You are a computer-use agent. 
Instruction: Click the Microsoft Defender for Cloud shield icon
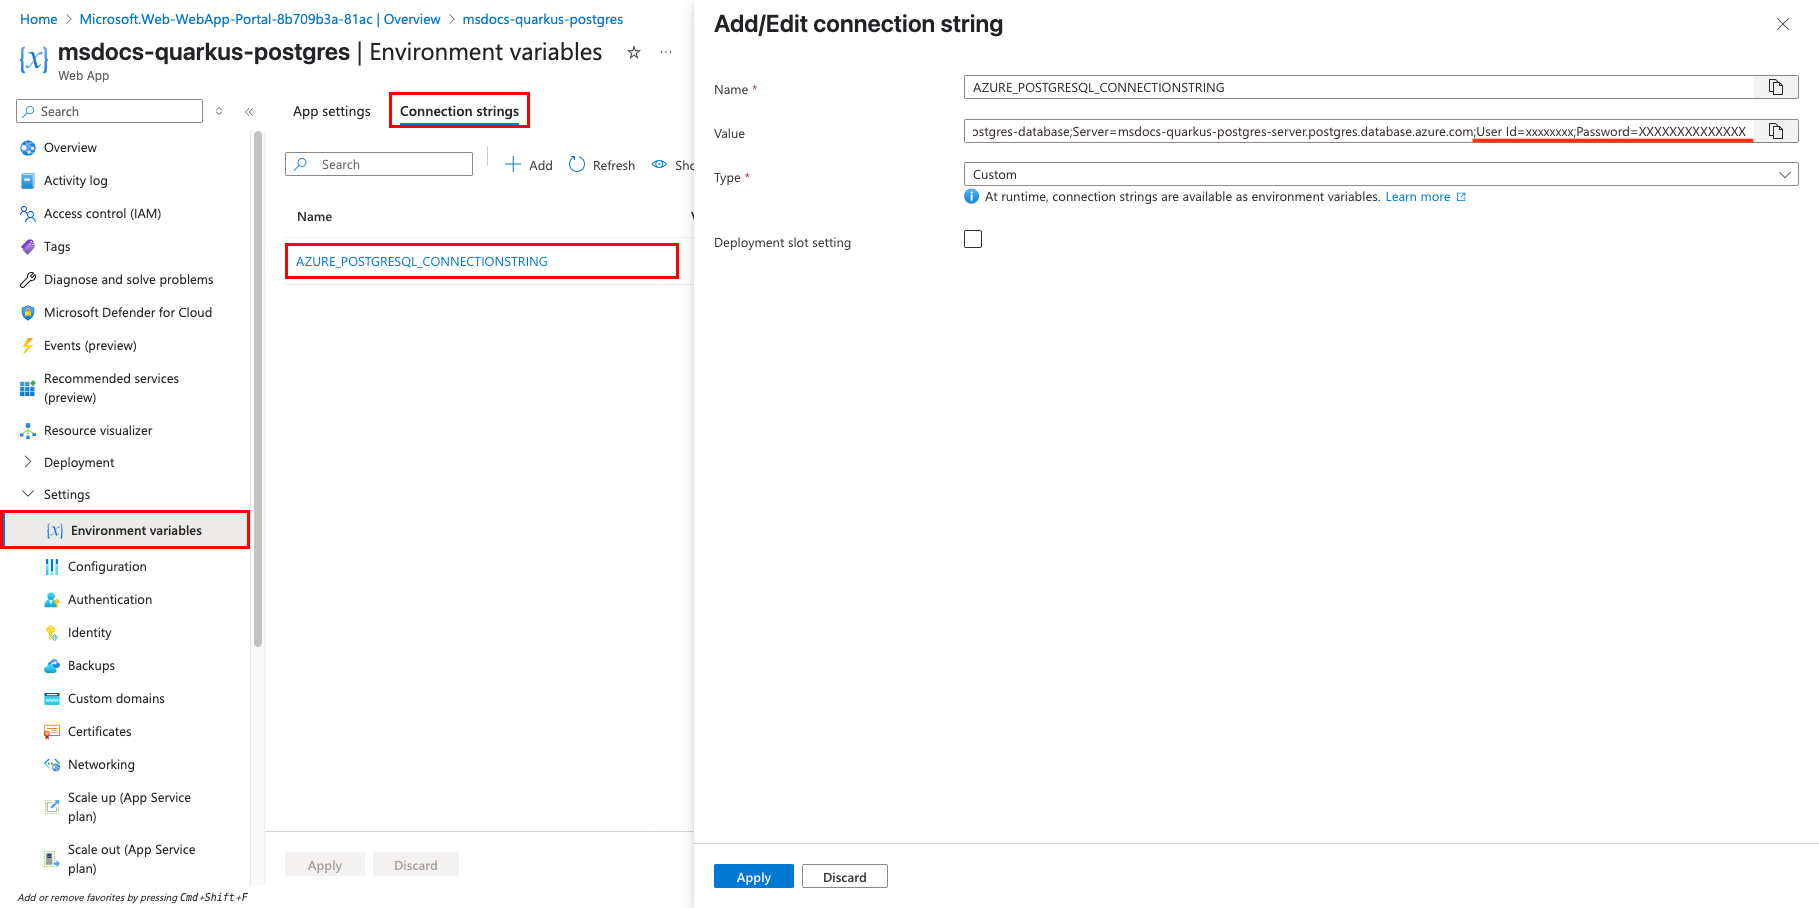point(28,313)
